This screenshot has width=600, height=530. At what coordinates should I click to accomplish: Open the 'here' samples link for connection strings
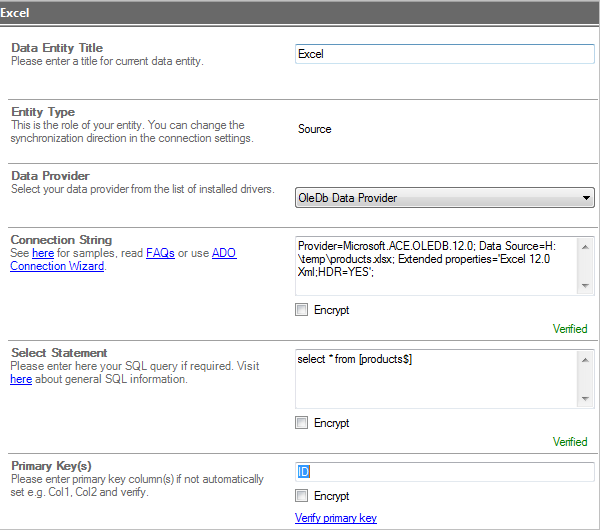coord(43,254)
